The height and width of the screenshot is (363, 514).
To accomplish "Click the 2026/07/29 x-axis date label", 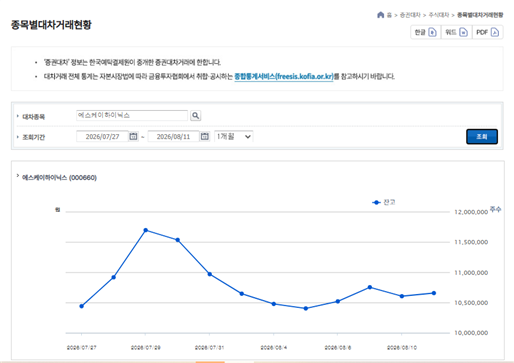I will [146, 348].
